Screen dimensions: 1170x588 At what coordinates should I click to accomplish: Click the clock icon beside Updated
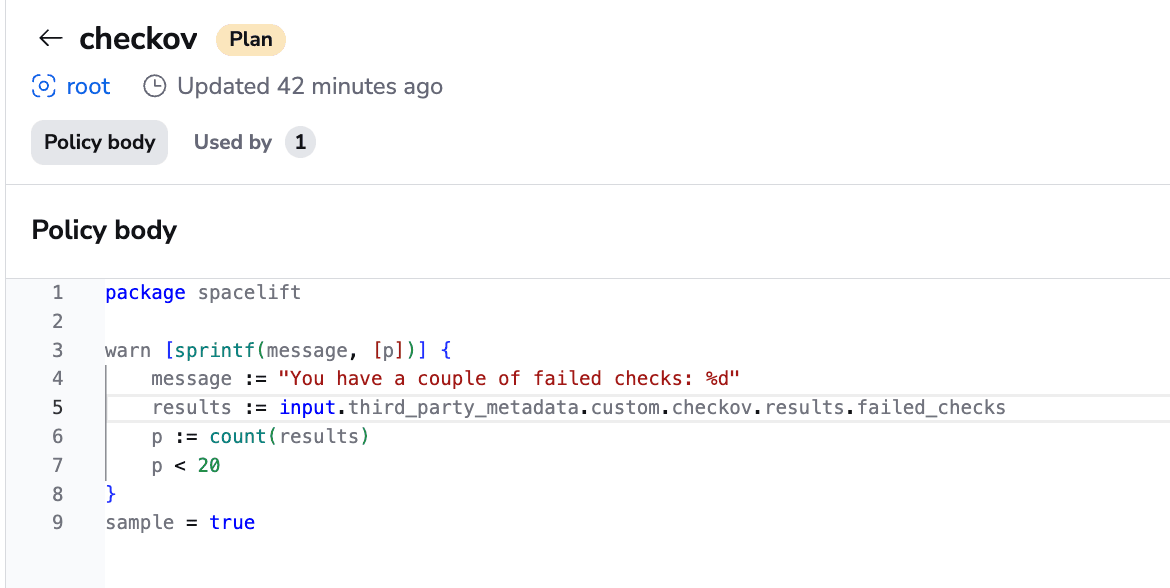154,87
